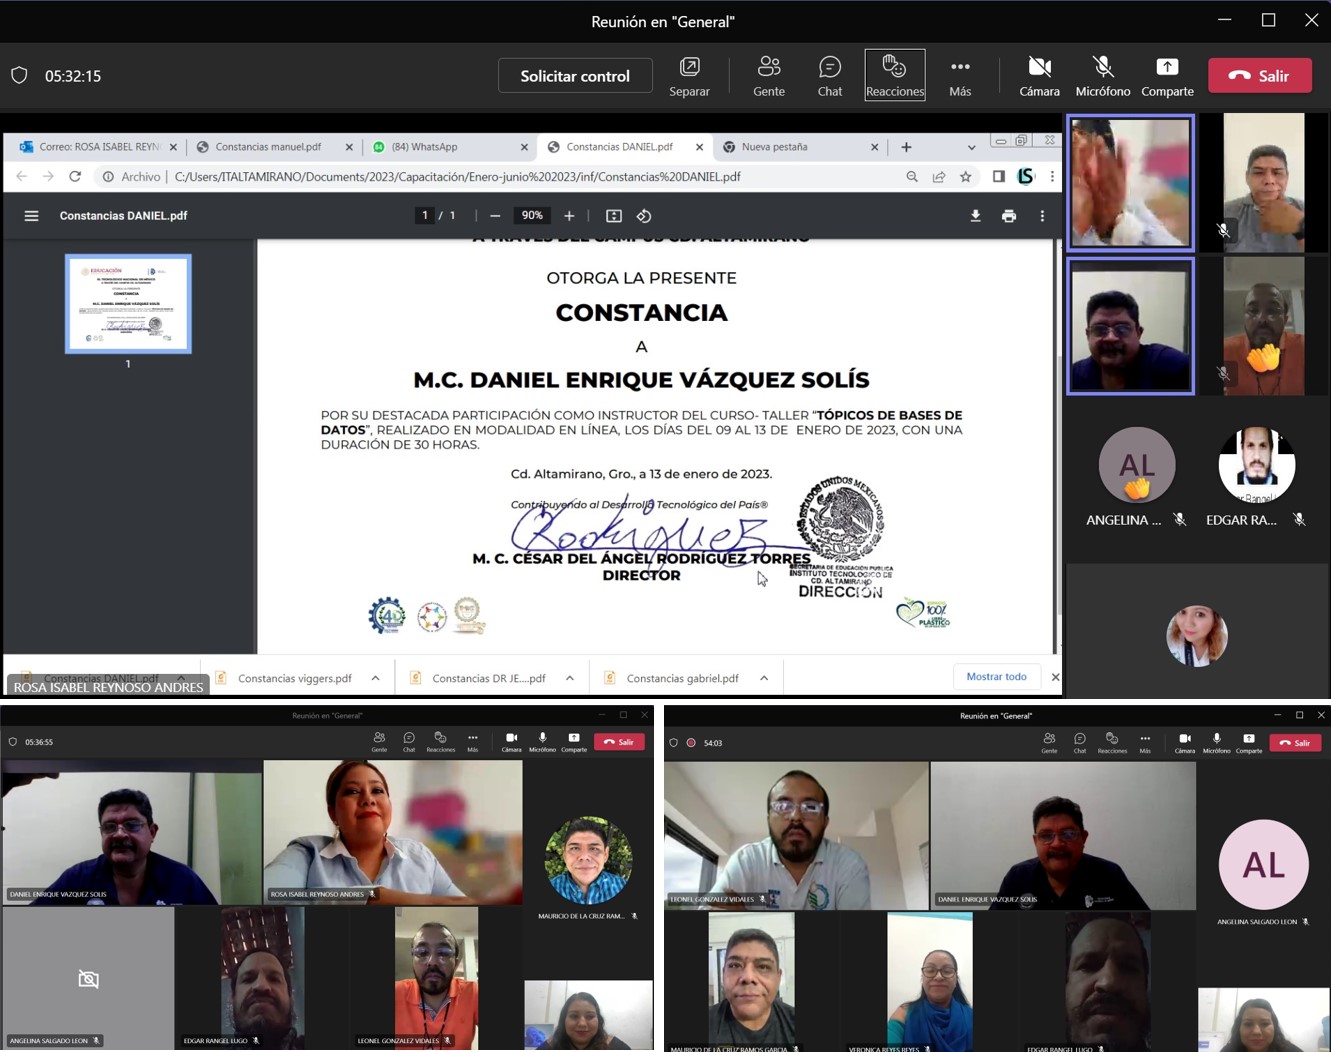Rotate the PDF counterclockwise
1331x1052 pixels.
[644, 216]
